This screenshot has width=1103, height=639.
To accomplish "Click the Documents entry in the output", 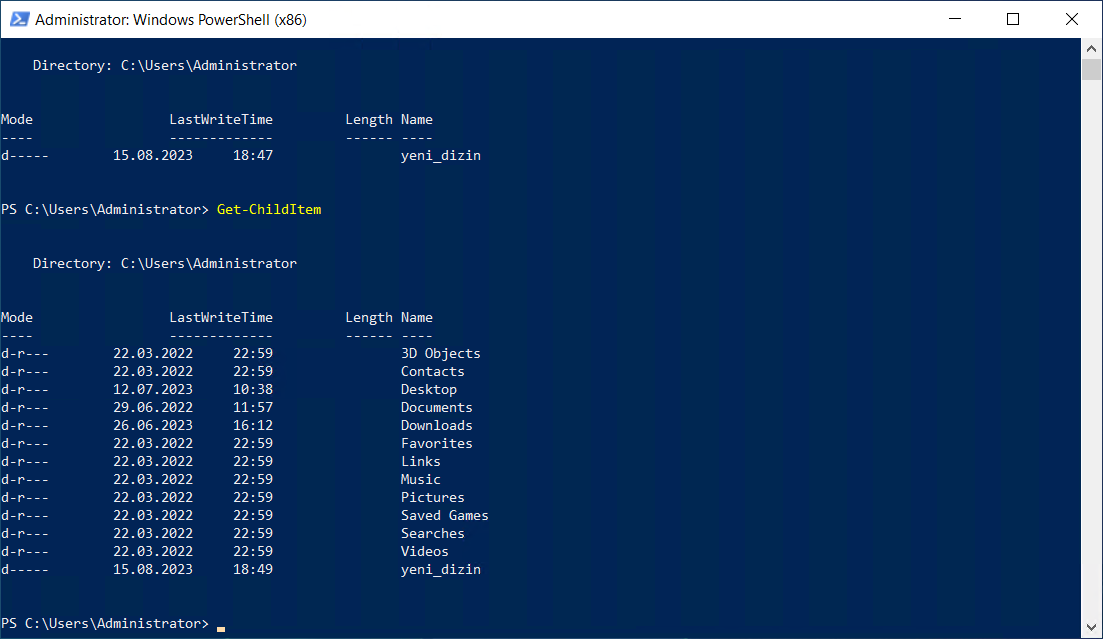I will pos(436,407).
